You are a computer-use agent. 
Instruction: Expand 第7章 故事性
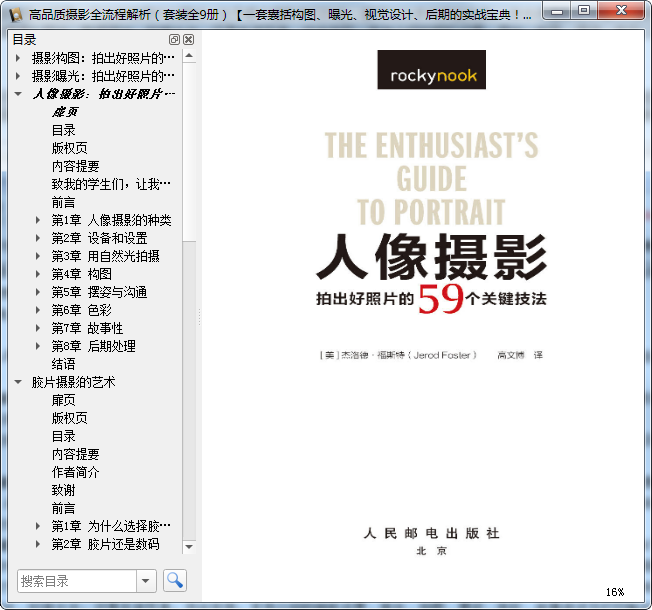tap(38, 328)
